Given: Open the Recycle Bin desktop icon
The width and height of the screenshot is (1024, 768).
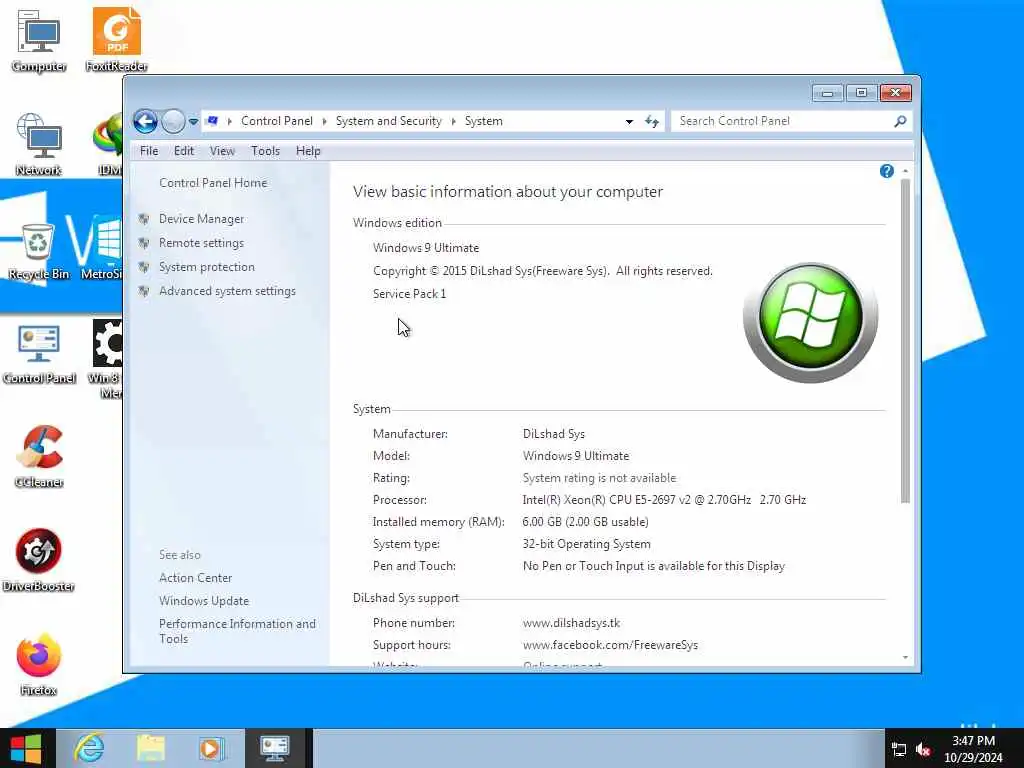Looking at the screenshot, I should [x=38, y=251].
